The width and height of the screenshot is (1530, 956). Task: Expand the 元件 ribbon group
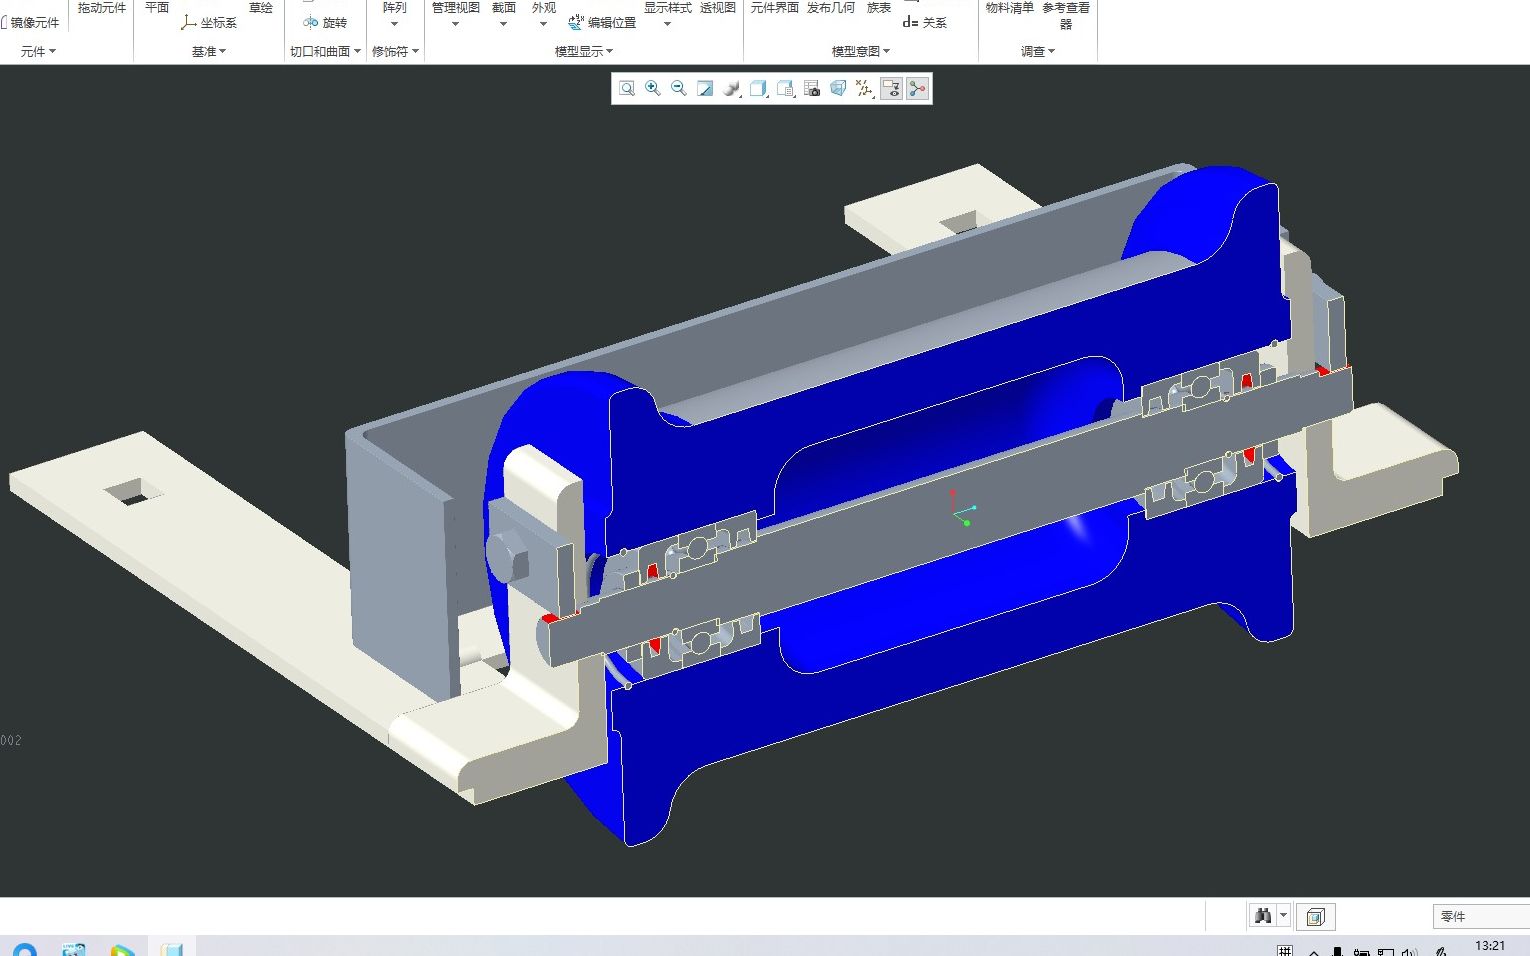[x=38, y=51]
